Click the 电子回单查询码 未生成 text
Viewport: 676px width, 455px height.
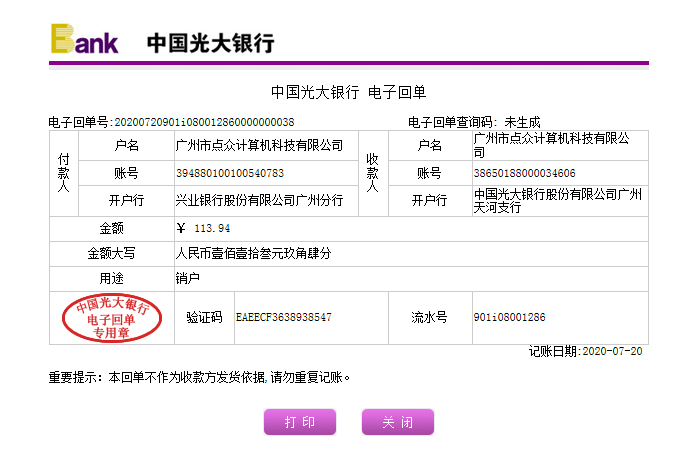coord(474,122)
